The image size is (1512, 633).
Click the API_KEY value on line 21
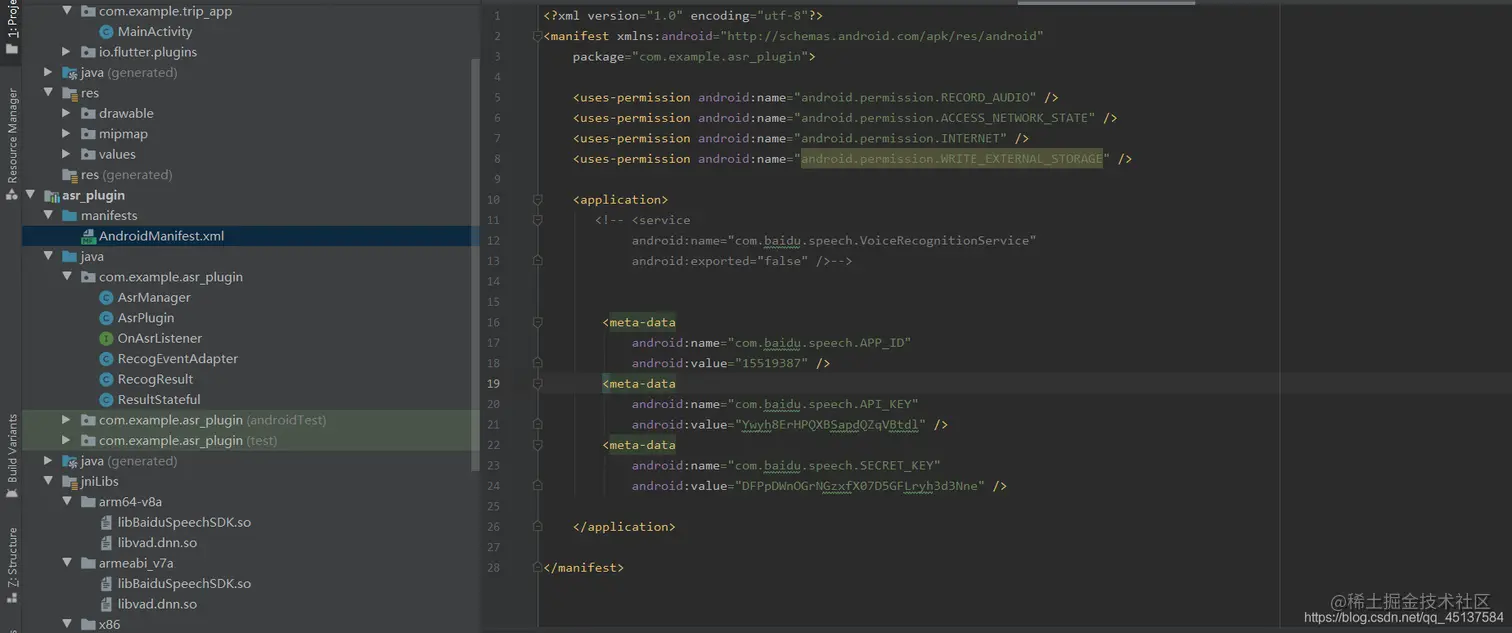[x=830, y=424]
